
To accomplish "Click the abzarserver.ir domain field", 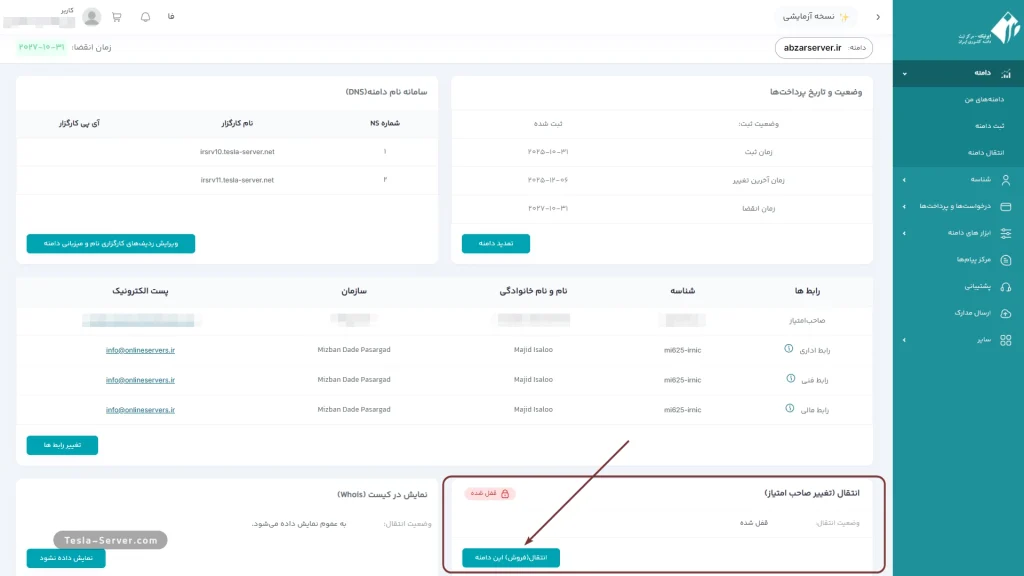I will (823, 48).
